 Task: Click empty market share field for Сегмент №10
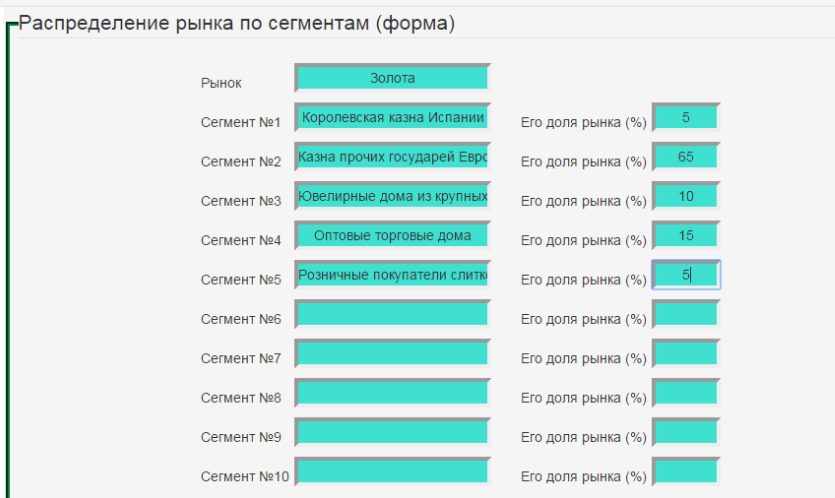[685, 471]
